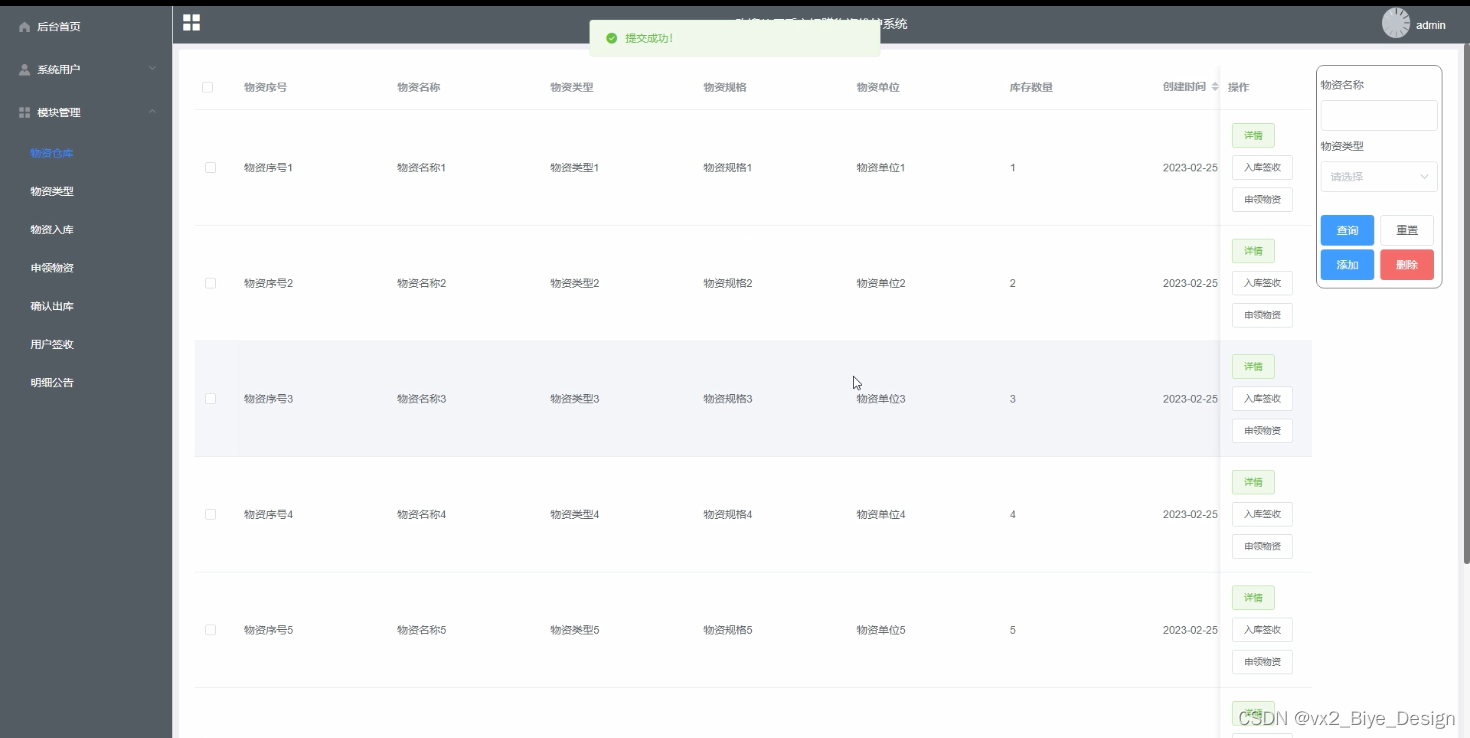
Task: Click the home icon beside 后台首页
Action: coord(25,27)
